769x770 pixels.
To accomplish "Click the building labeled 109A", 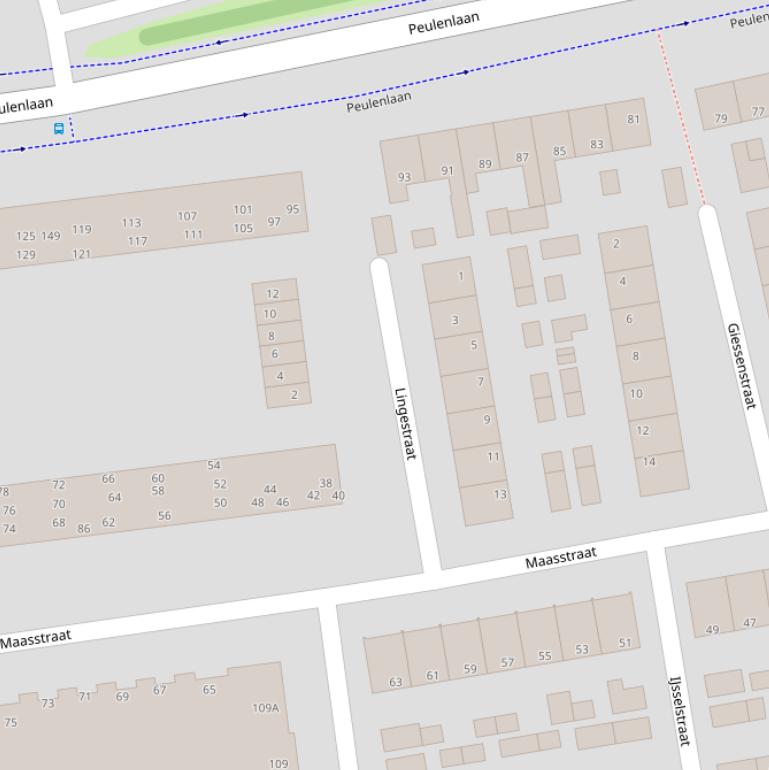I will tap(265, 708).
